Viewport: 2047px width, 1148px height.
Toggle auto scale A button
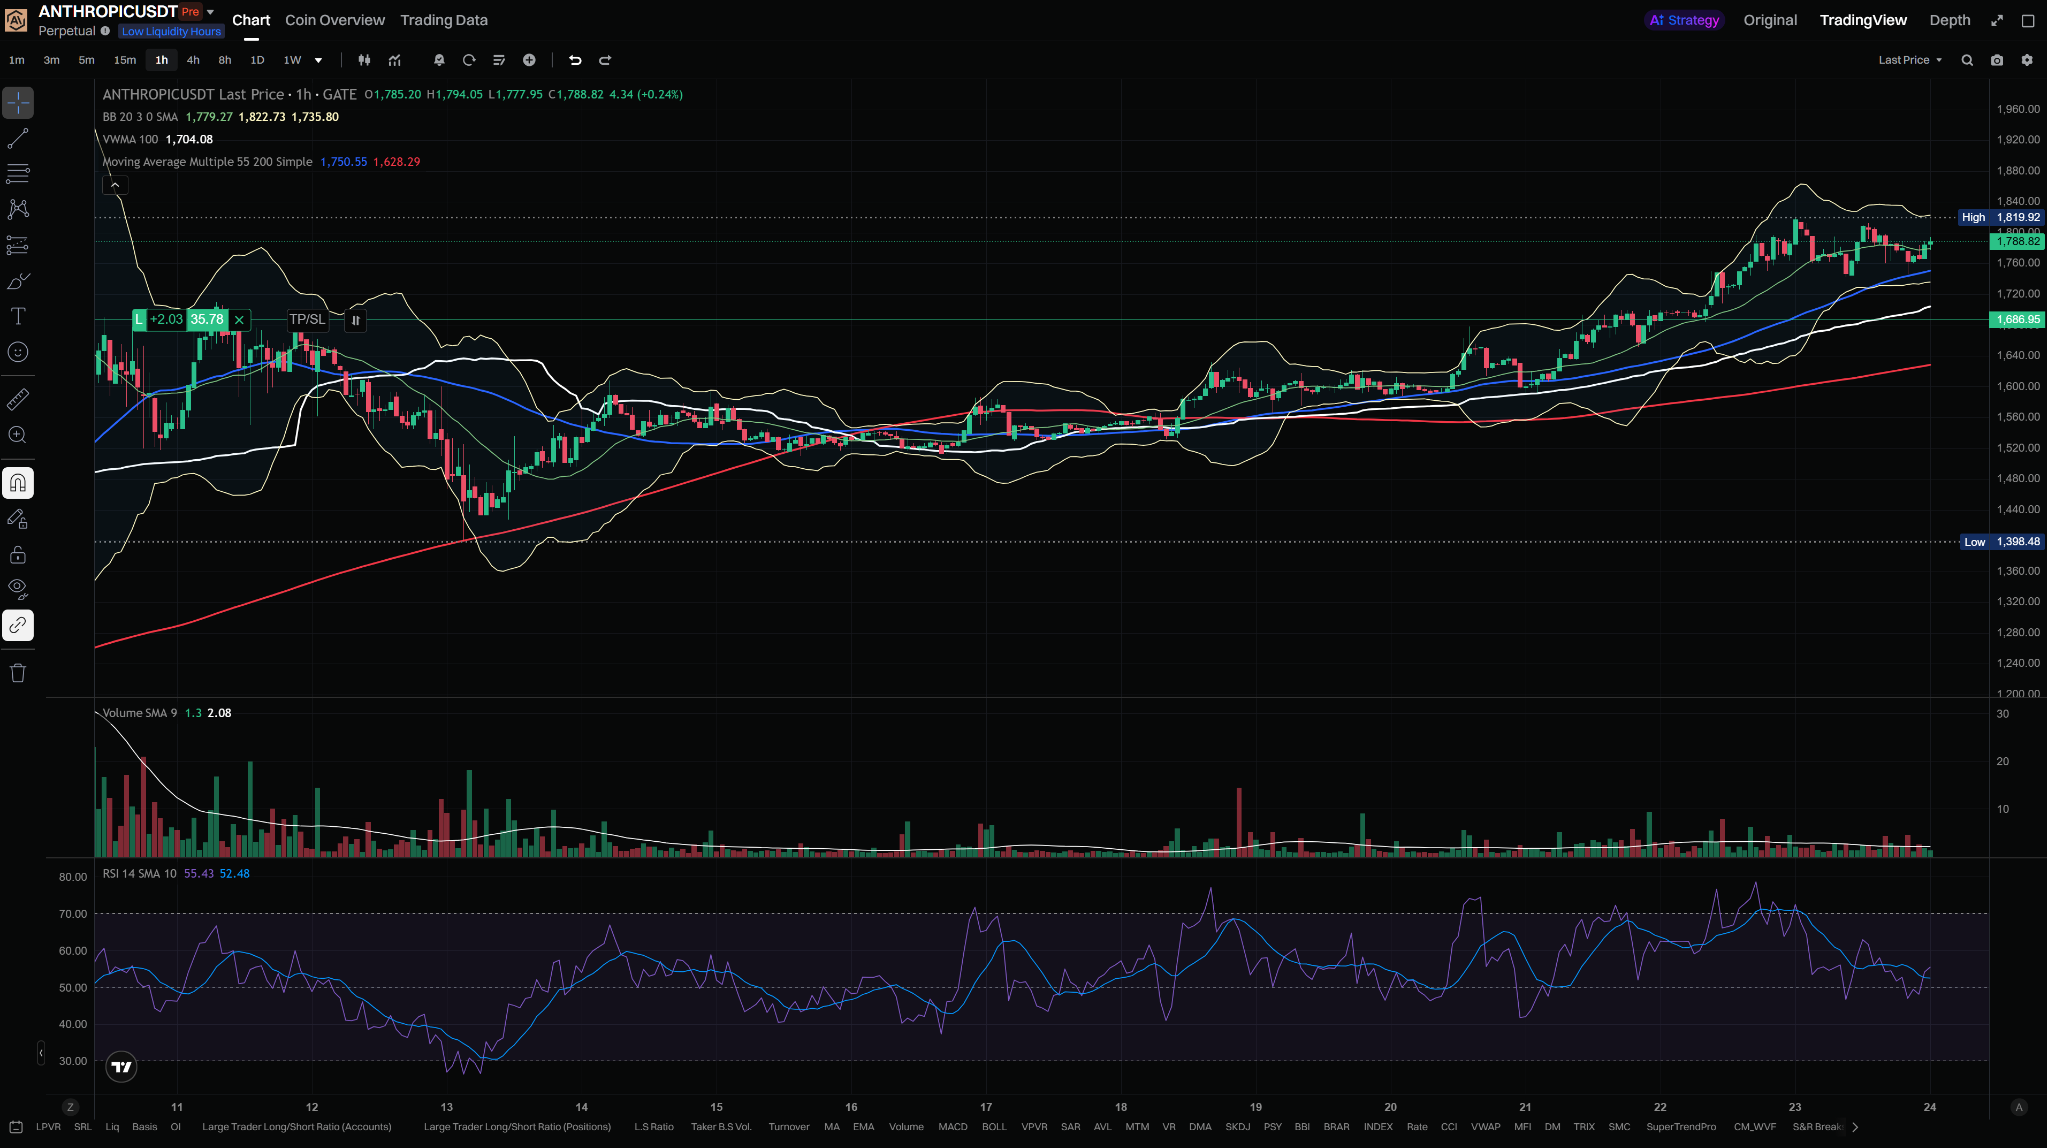coord(2019,1107)
